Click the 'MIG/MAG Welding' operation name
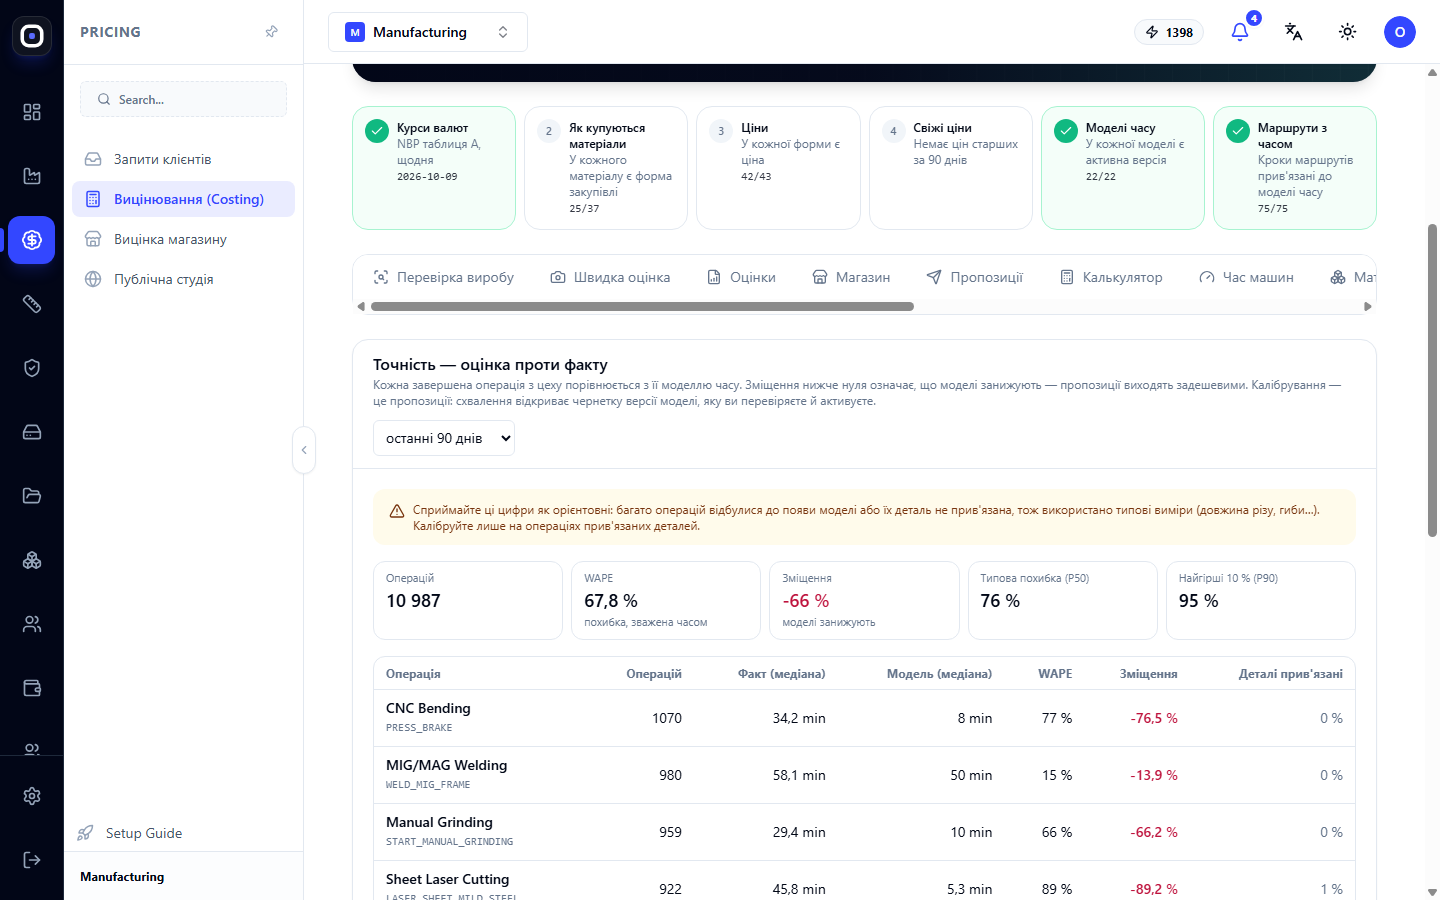Viewport: 1440px width, 900px height. click(x=446, y=765)
